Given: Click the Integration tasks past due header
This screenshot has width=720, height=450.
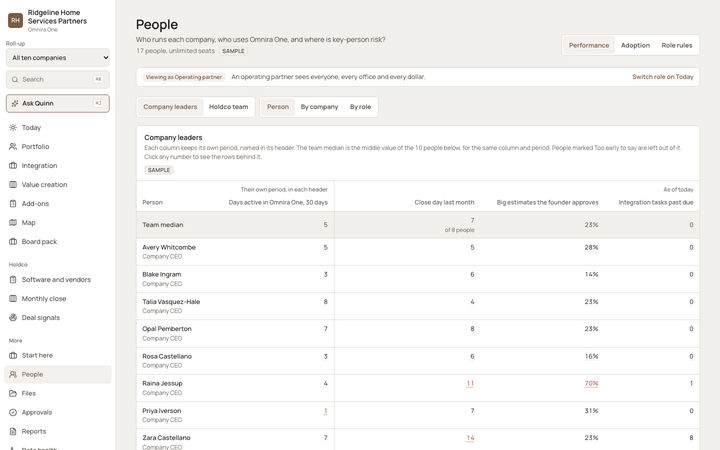Looking at the screenshot, I should pos(656,202).
